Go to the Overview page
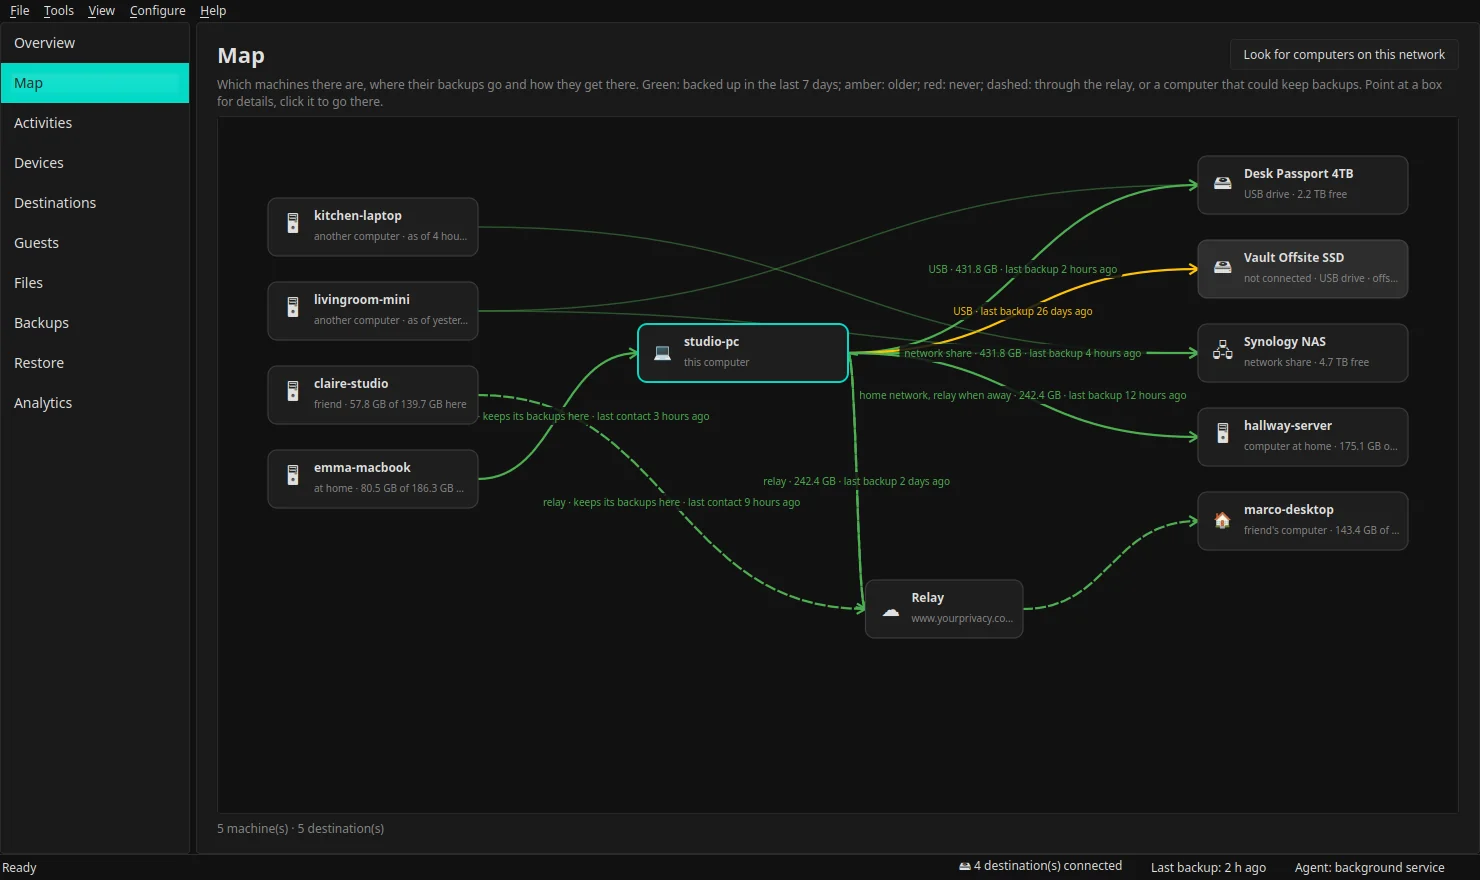The height and width of the screenshot is (880, 1480). click(x=95, y=43)
